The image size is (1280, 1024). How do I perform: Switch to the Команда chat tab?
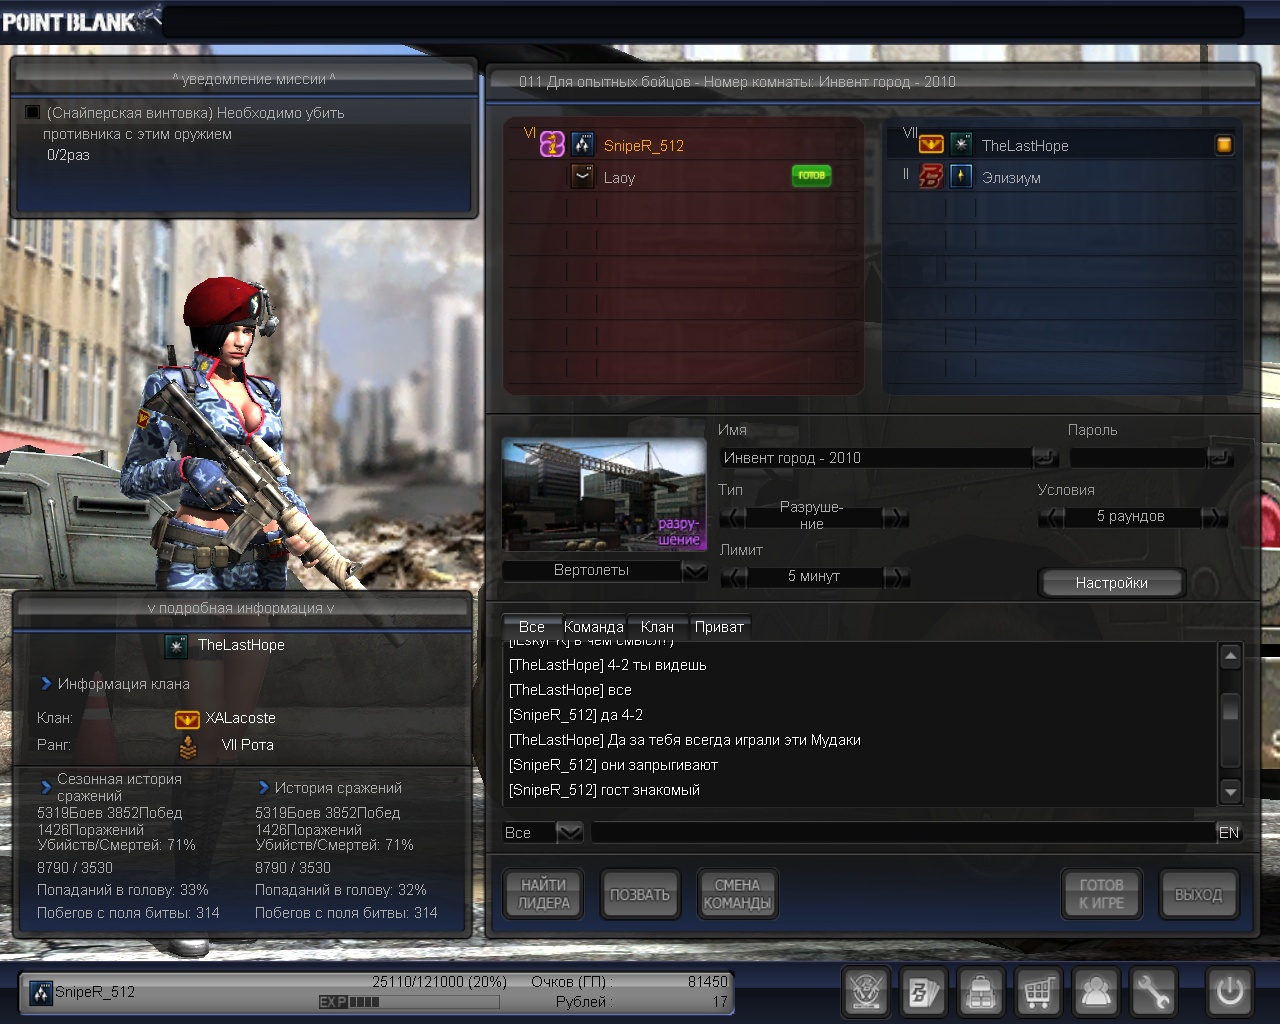(594, 627)
